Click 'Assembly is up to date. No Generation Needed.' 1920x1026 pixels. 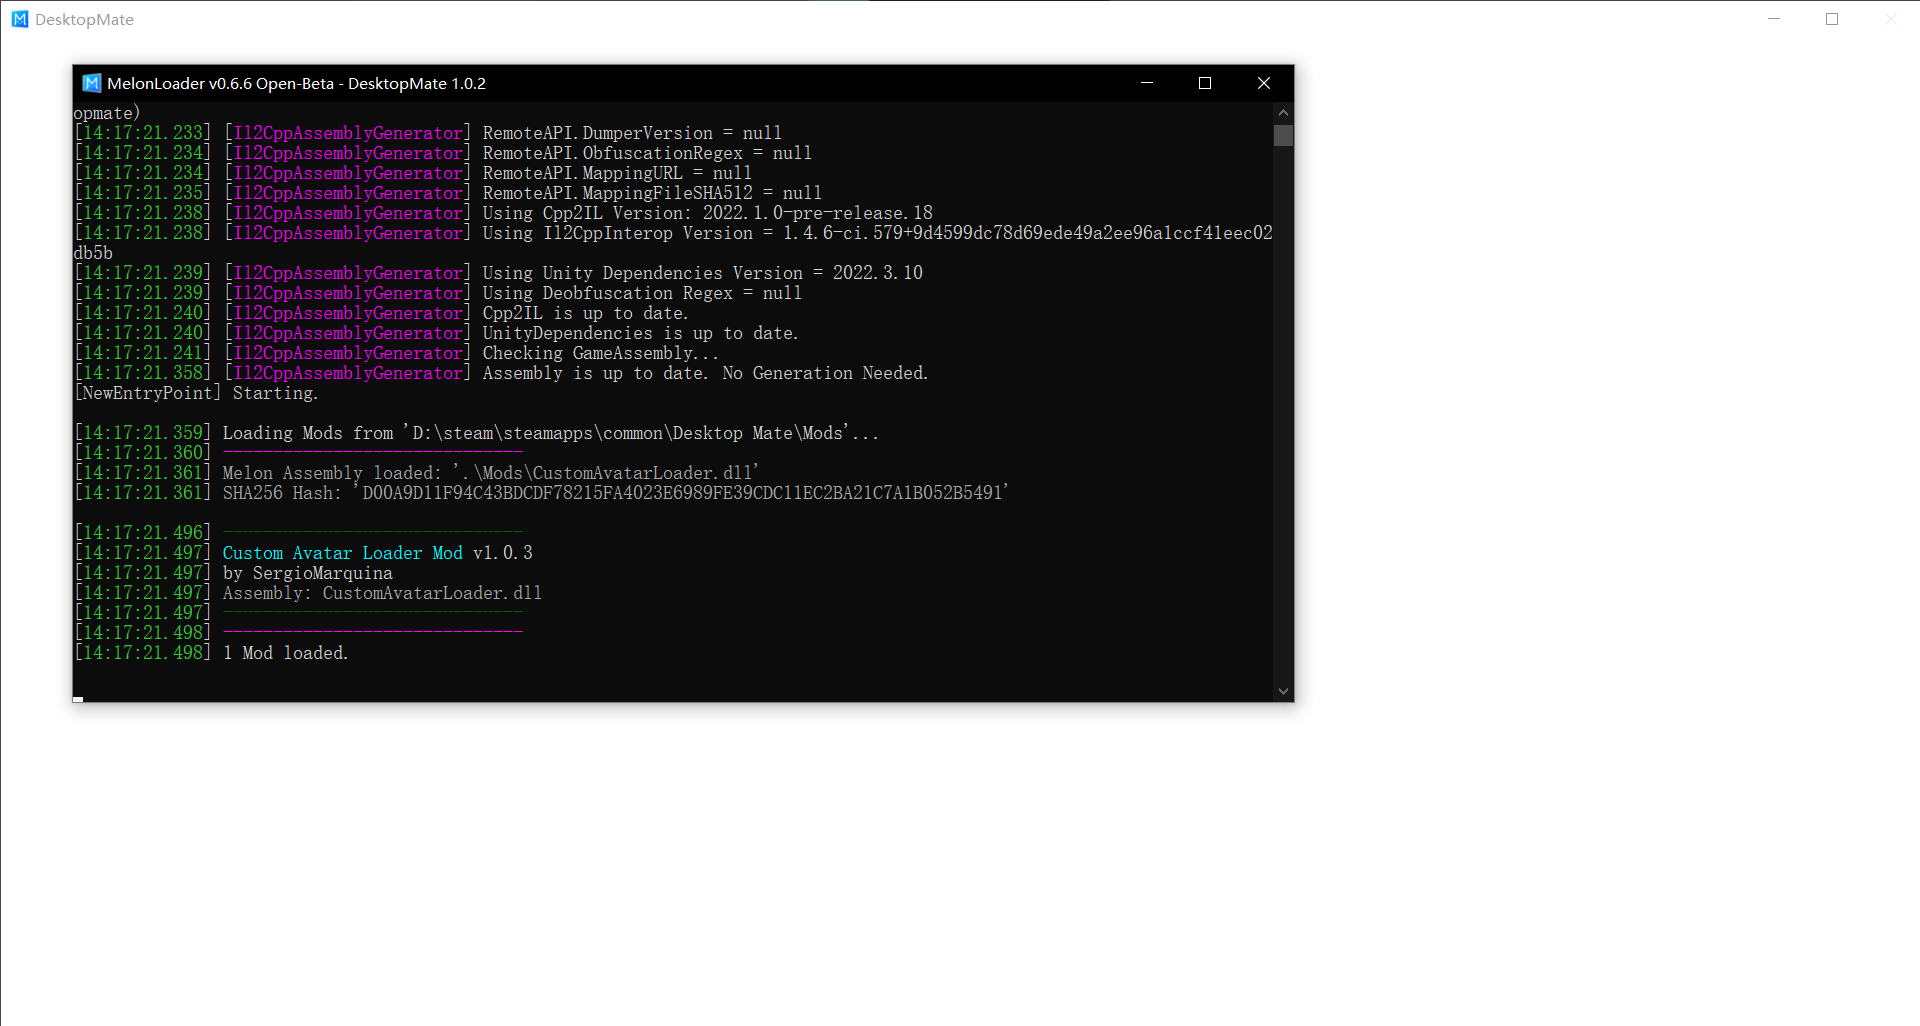click(x=705, y=373)
